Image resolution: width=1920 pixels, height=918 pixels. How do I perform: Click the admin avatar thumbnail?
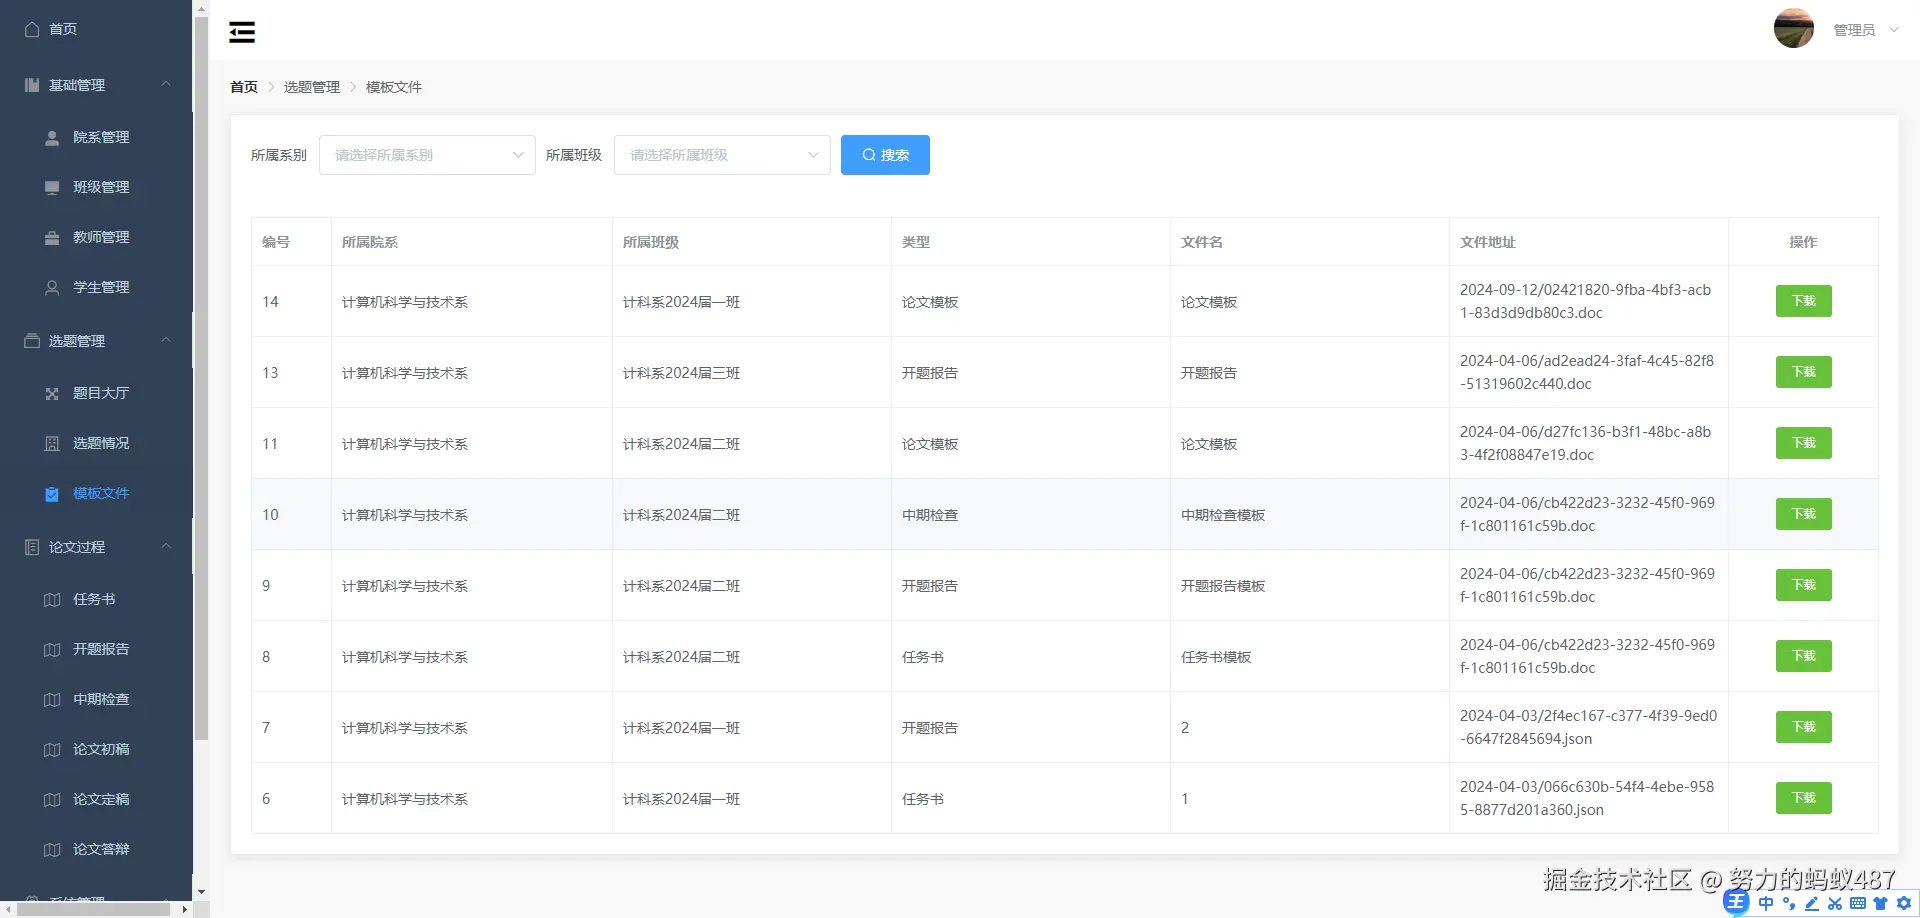coord(1793,28)
